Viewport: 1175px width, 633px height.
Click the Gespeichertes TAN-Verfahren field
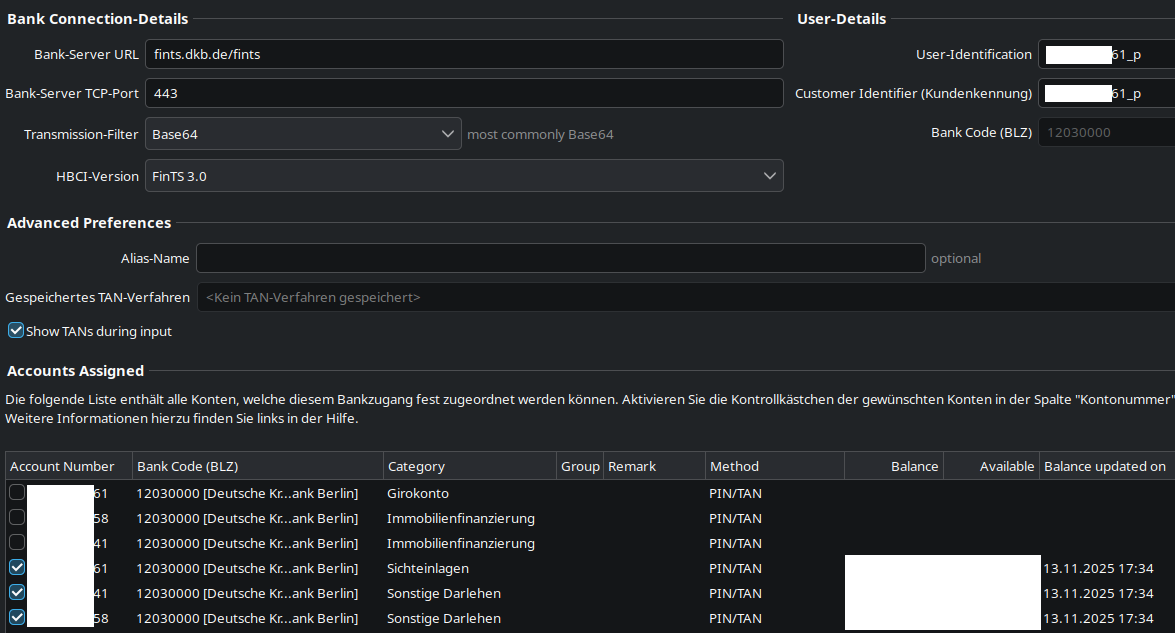tap(685, 297)
